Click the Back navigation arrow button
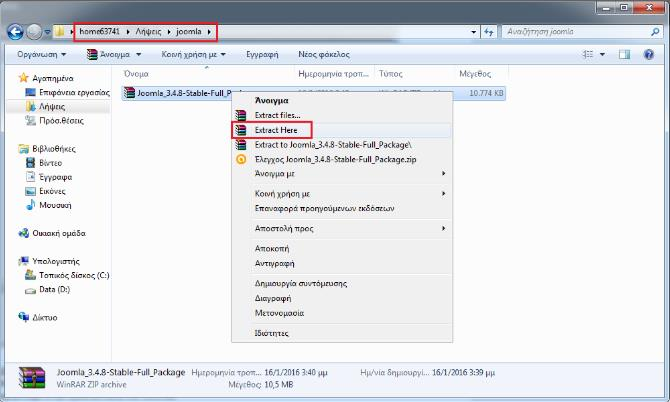The width and height of the screenshot is (670, 402). 15,32
